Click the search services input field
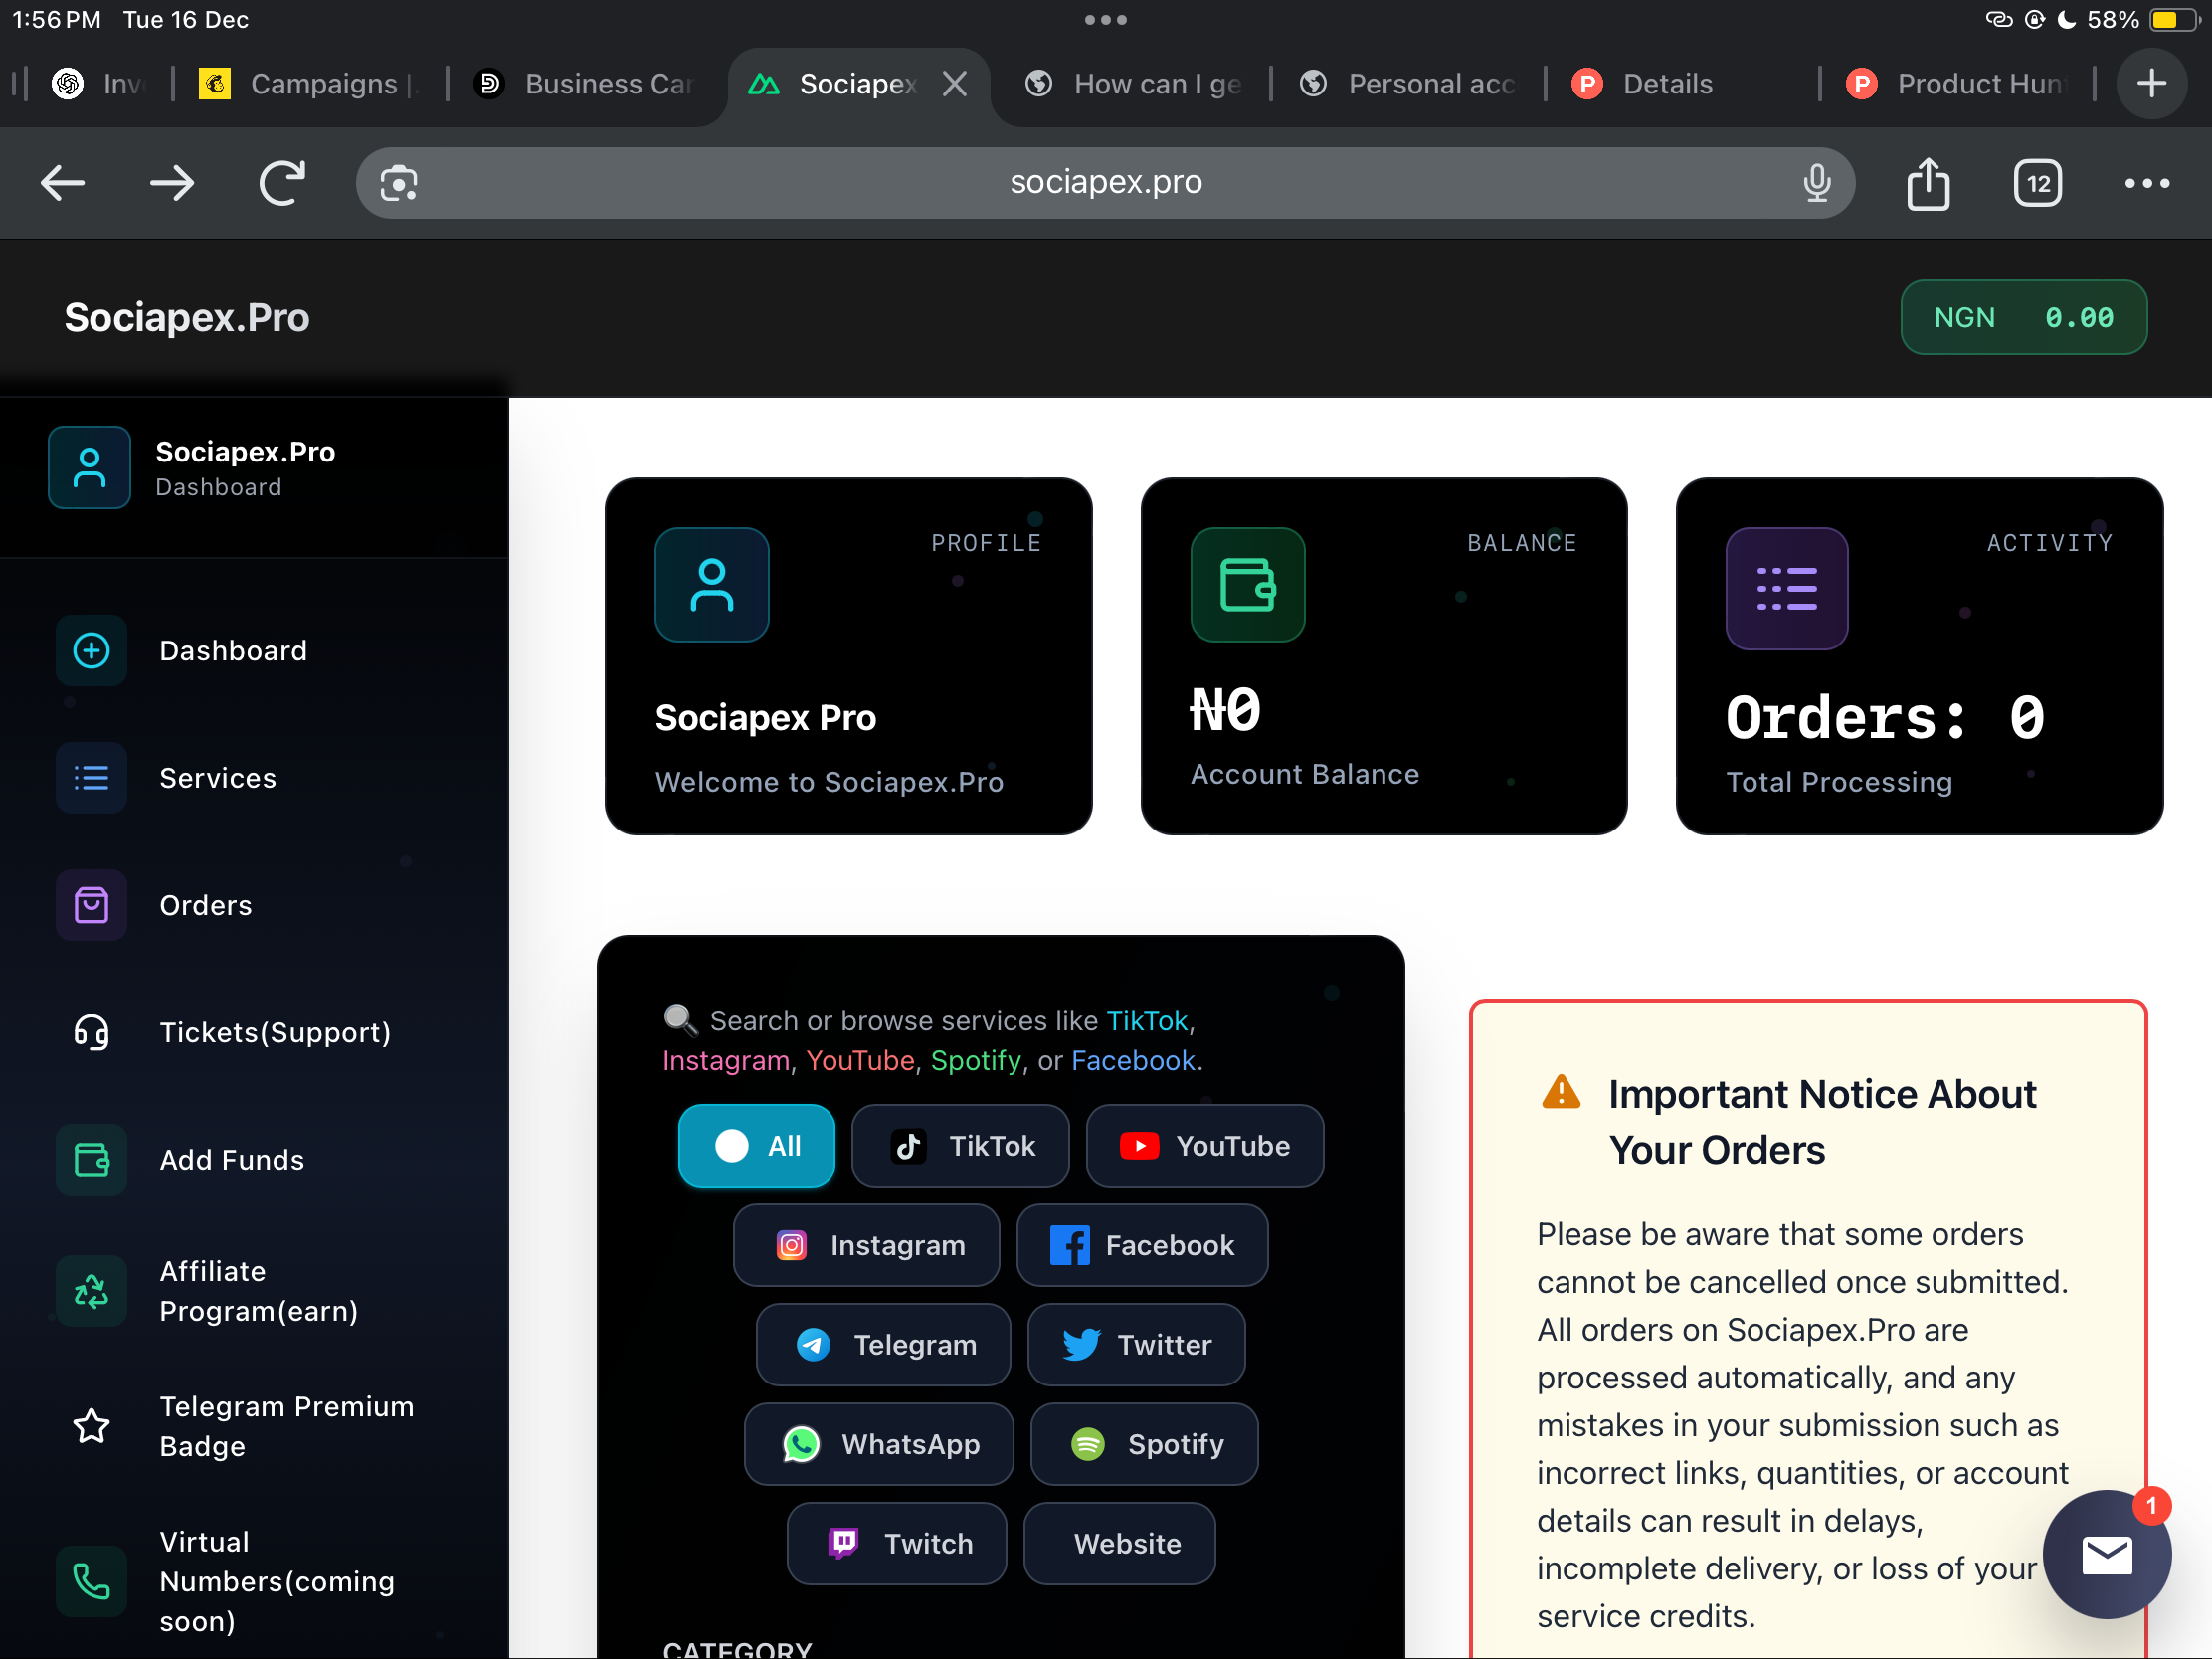 [x=1000, y=1040]
